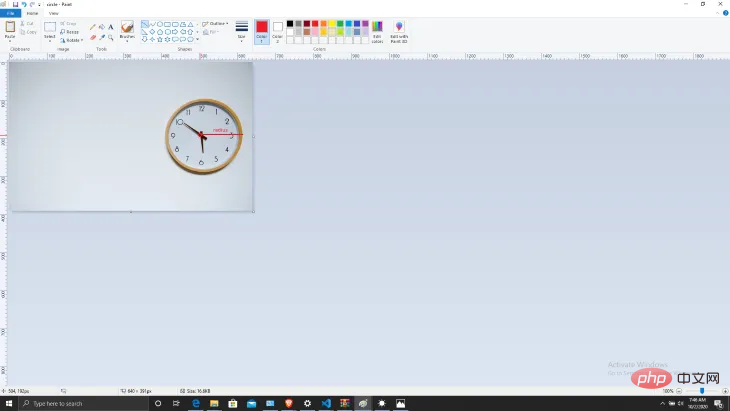Choose the Line shape
Image resolution: width=730 pixels, height=411 pixels.
click(x=145, y=24)
